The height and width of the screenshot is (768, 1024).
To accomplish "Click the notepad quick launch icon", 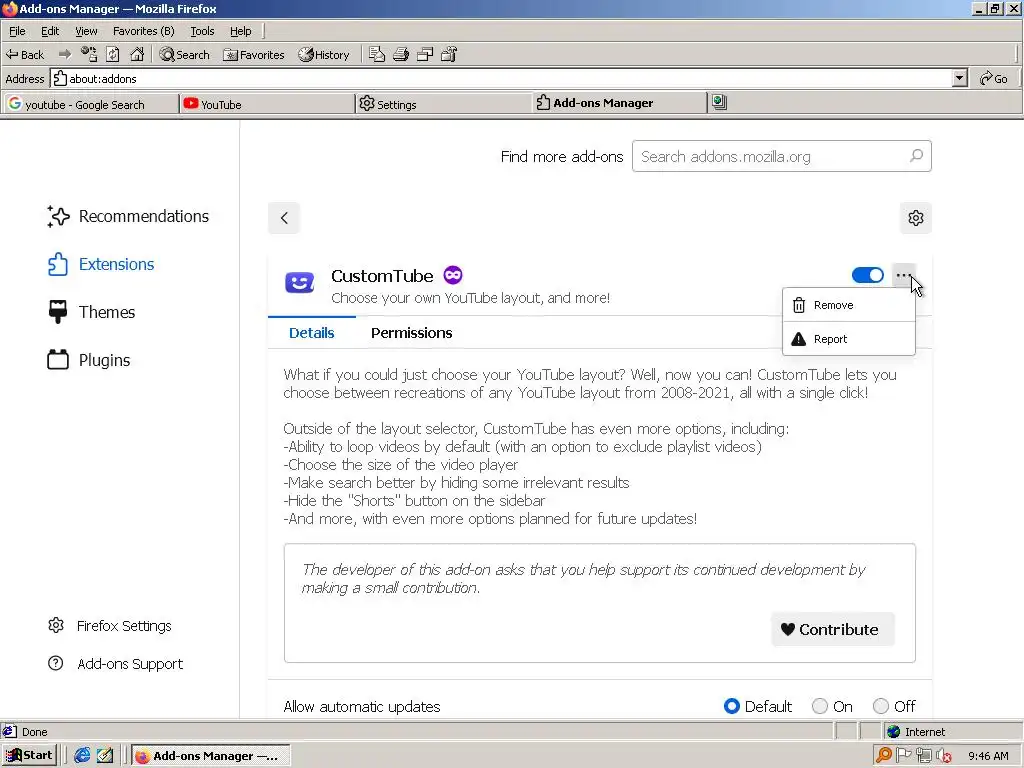I will coord(104,755).
